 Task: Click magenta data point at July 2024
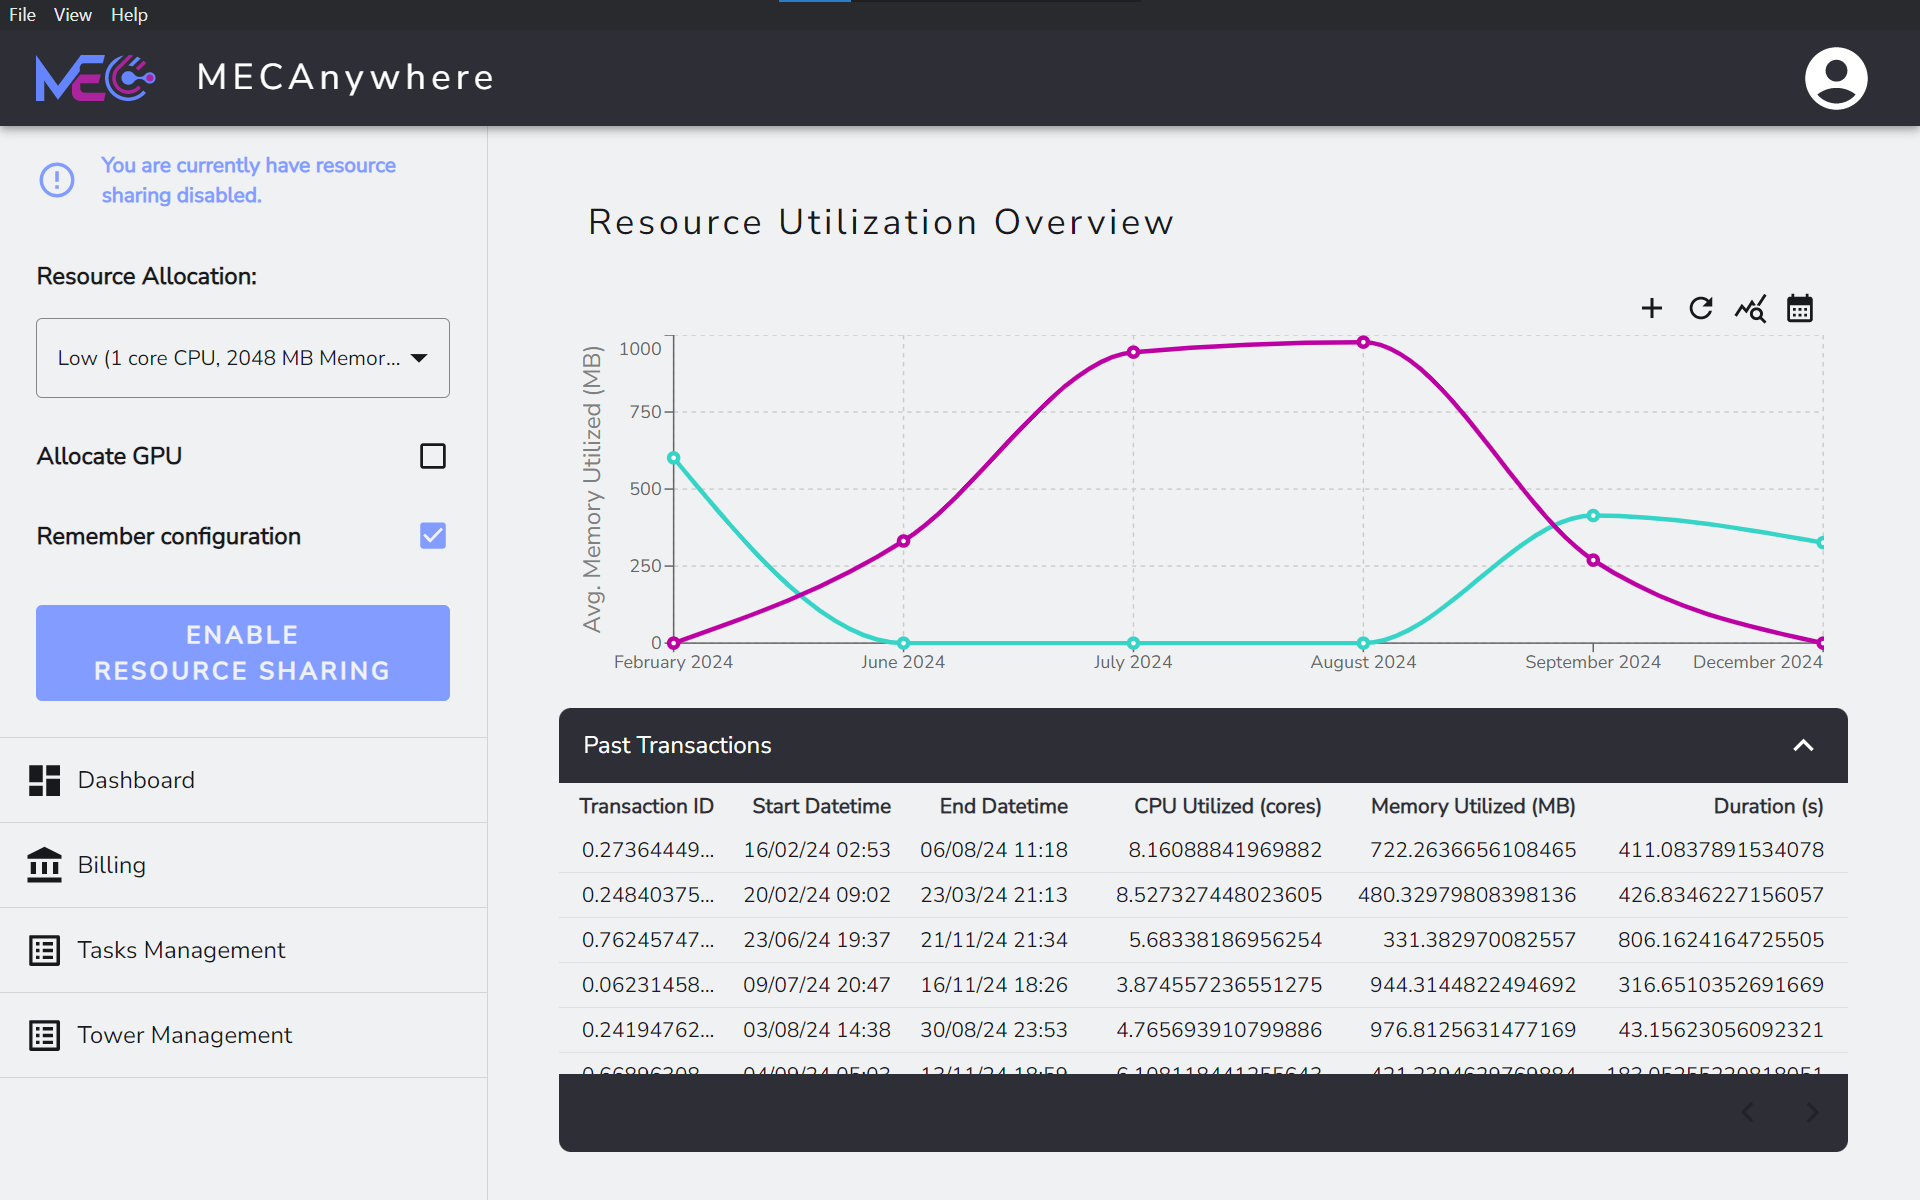pyautogui.click(x=1133, y=352)
